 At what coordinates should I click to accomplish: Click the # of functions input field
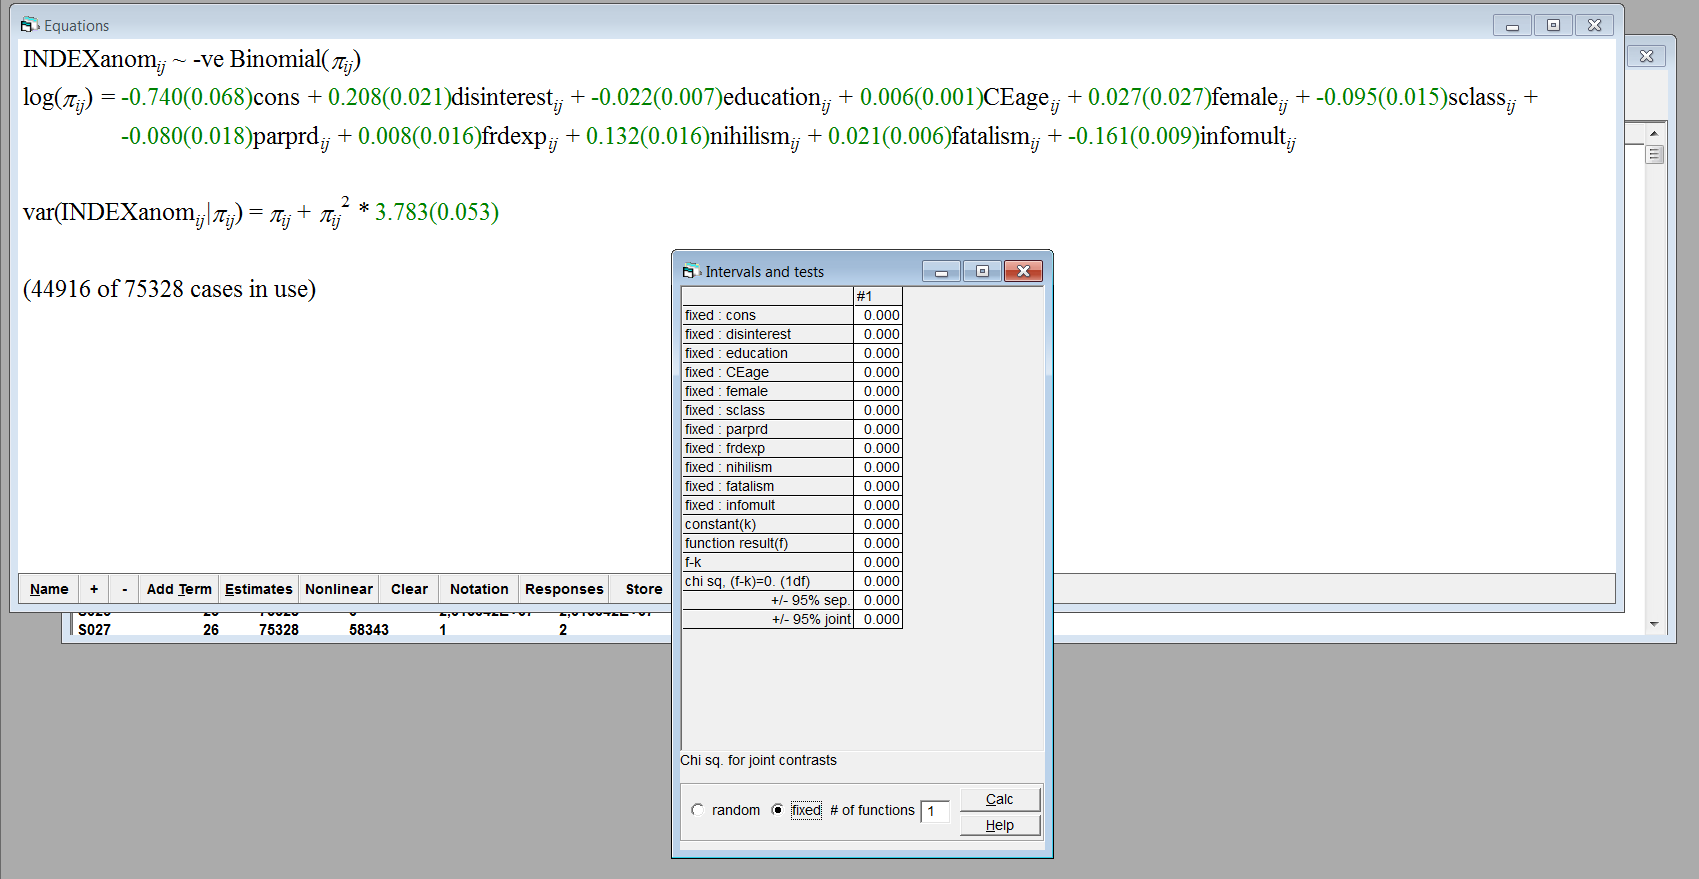click(x=934, y=811)
